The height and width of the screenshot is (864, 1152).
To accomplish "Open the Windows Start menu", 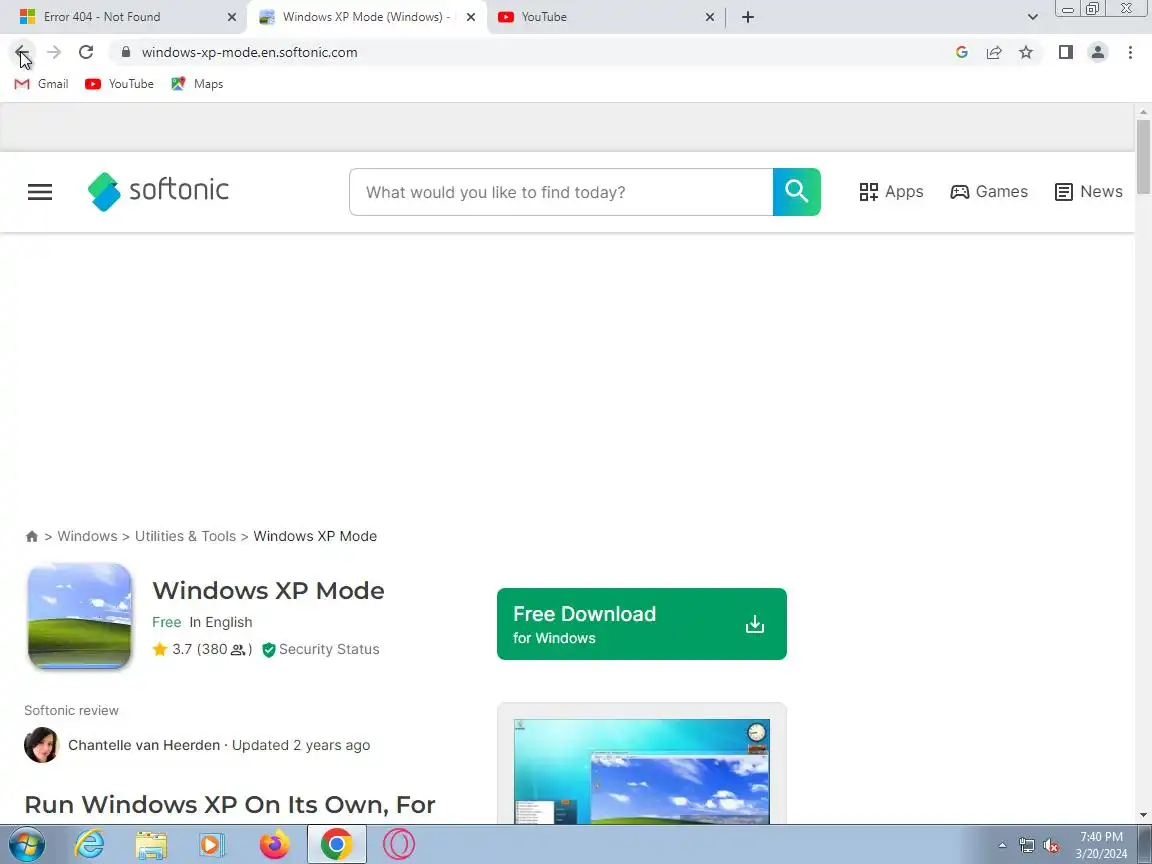I will click(26, 845).
